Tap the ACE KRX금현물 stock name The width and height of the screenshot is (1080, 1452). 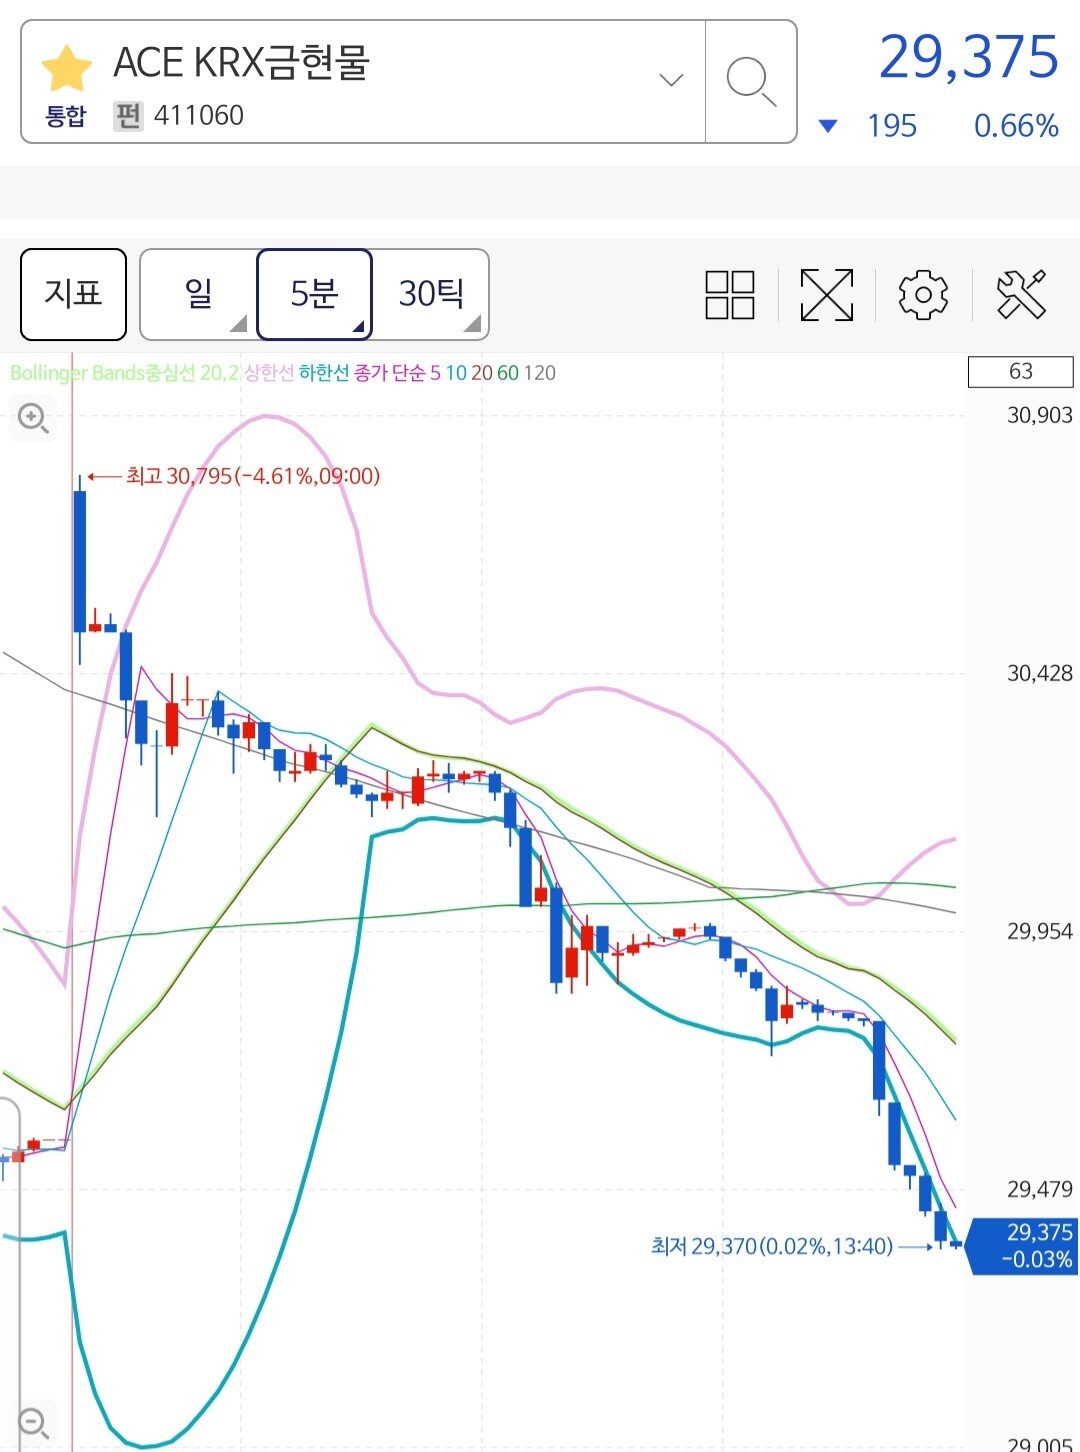click(x=242, y=62)
